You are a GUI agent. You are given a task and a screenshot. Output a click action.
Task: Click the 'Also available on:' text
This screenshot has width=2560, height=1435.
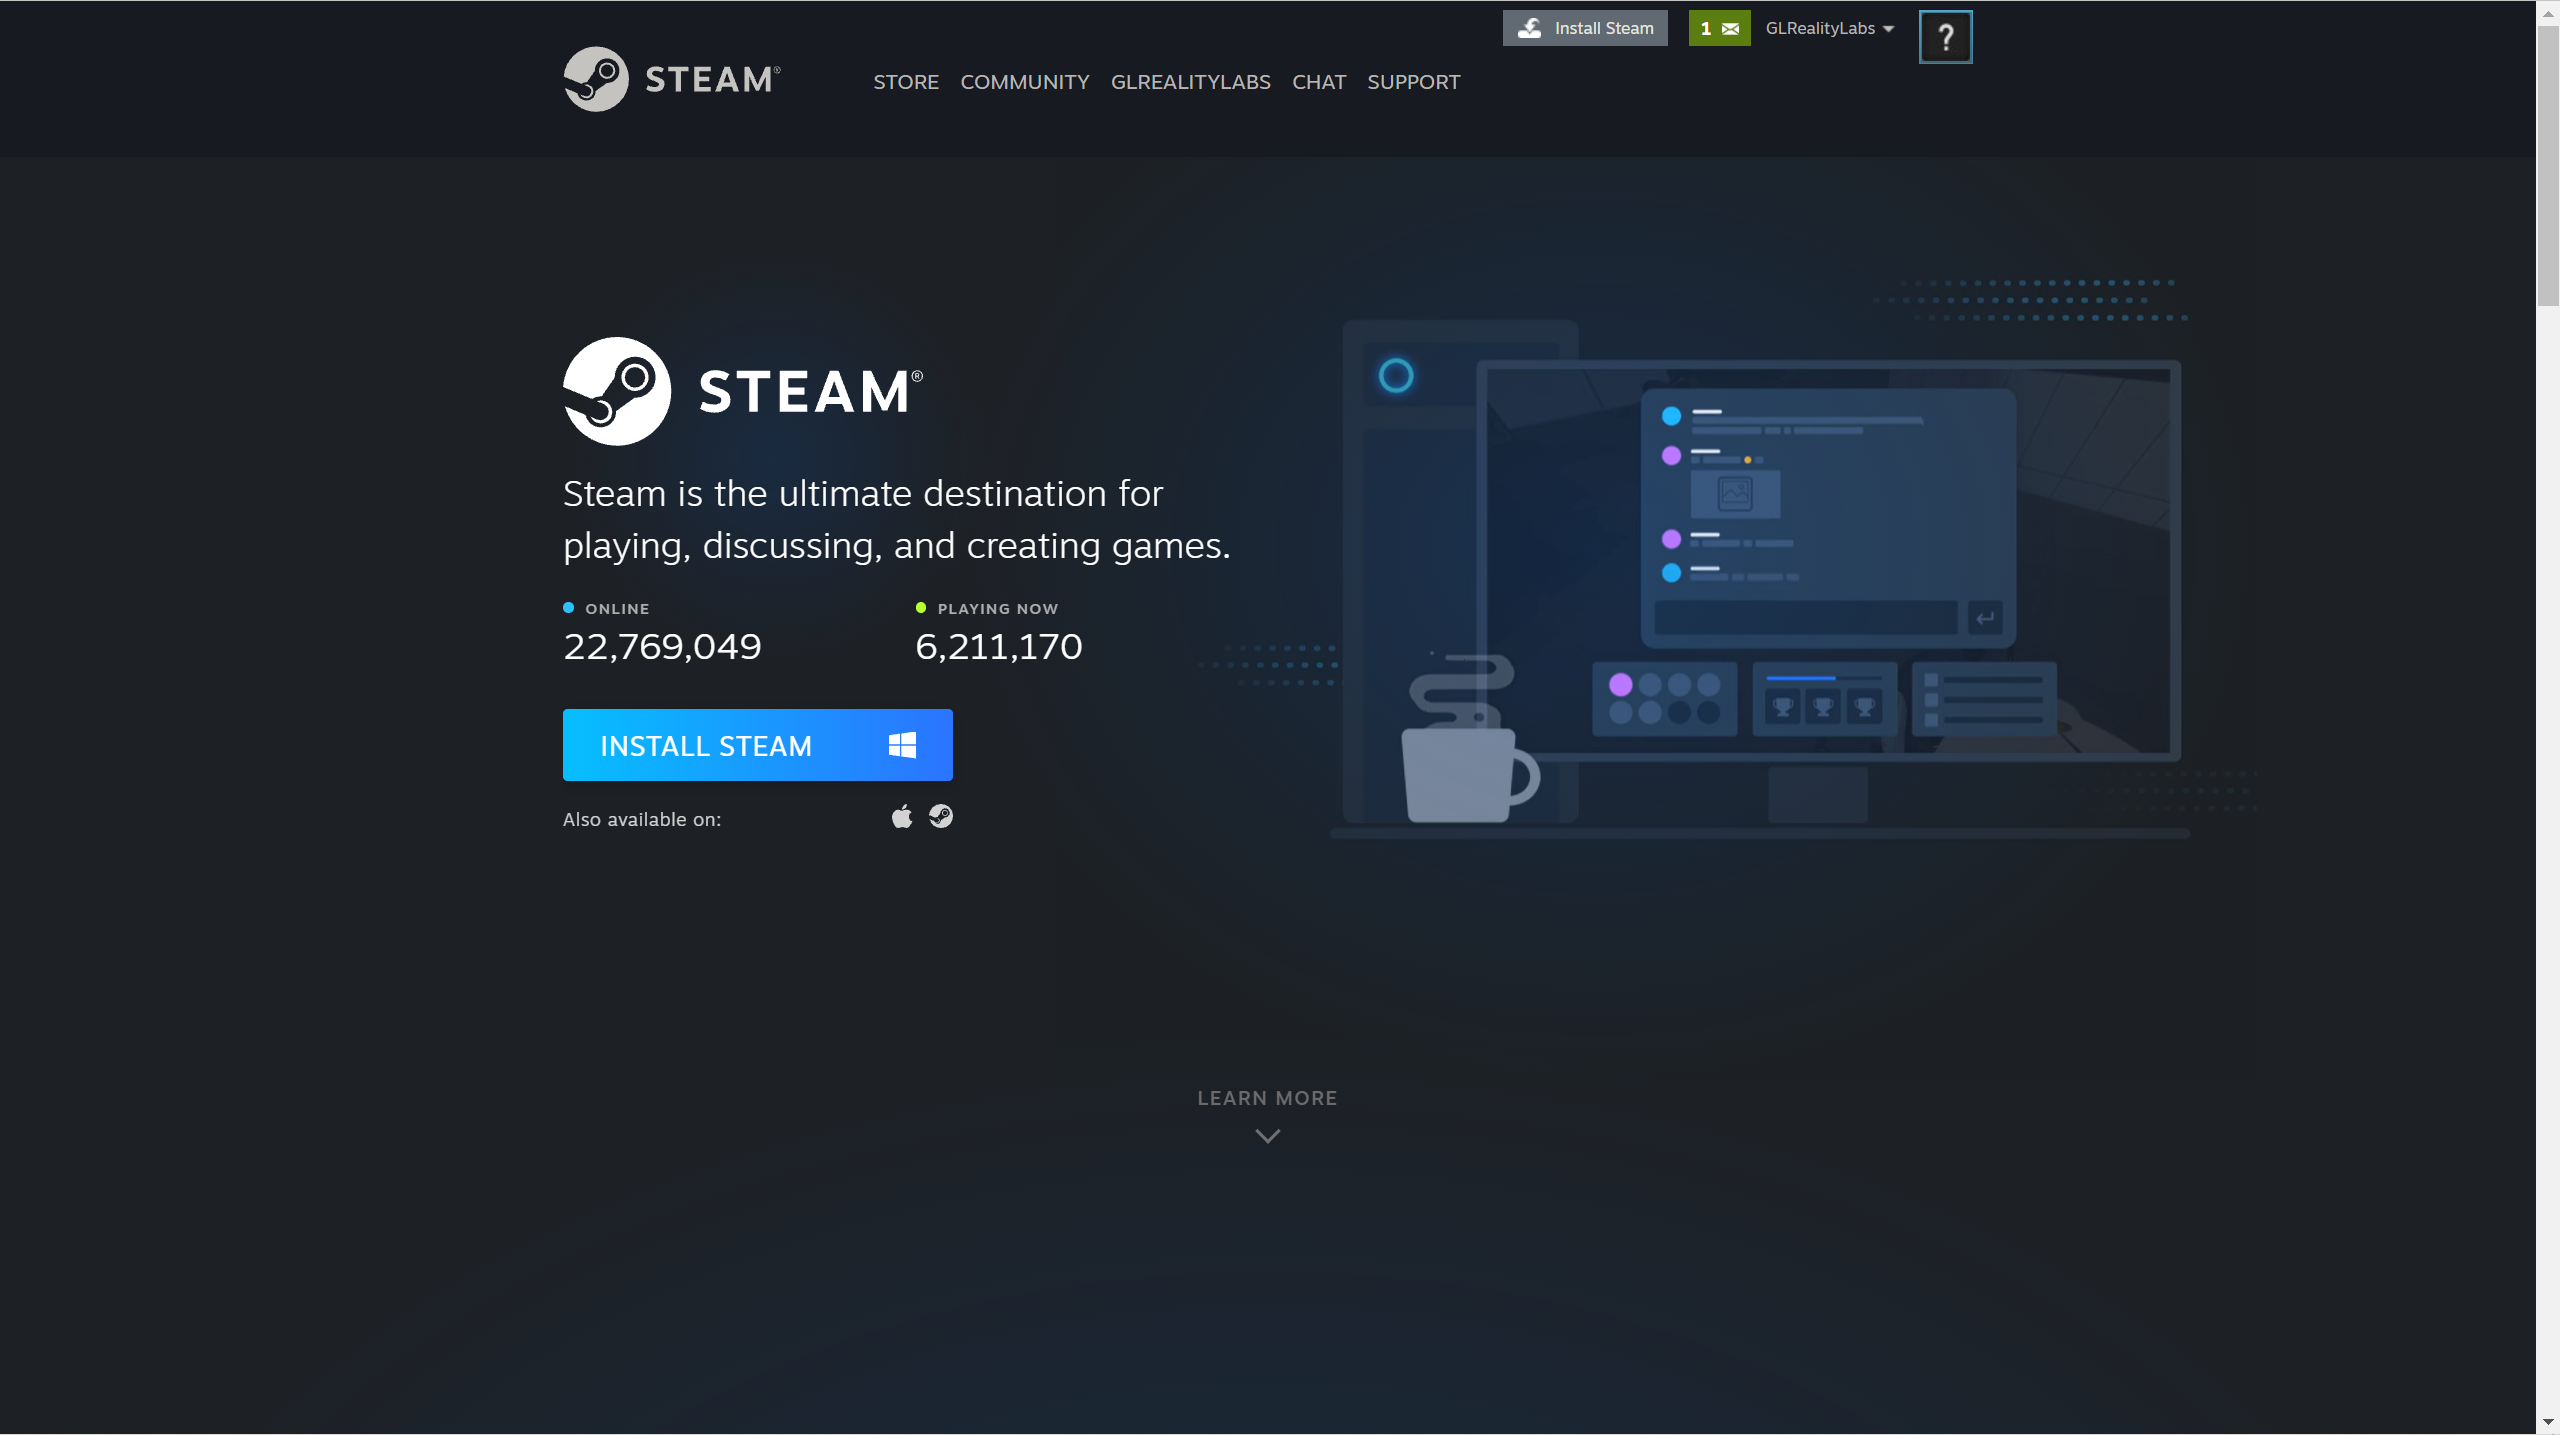(642, 819)
